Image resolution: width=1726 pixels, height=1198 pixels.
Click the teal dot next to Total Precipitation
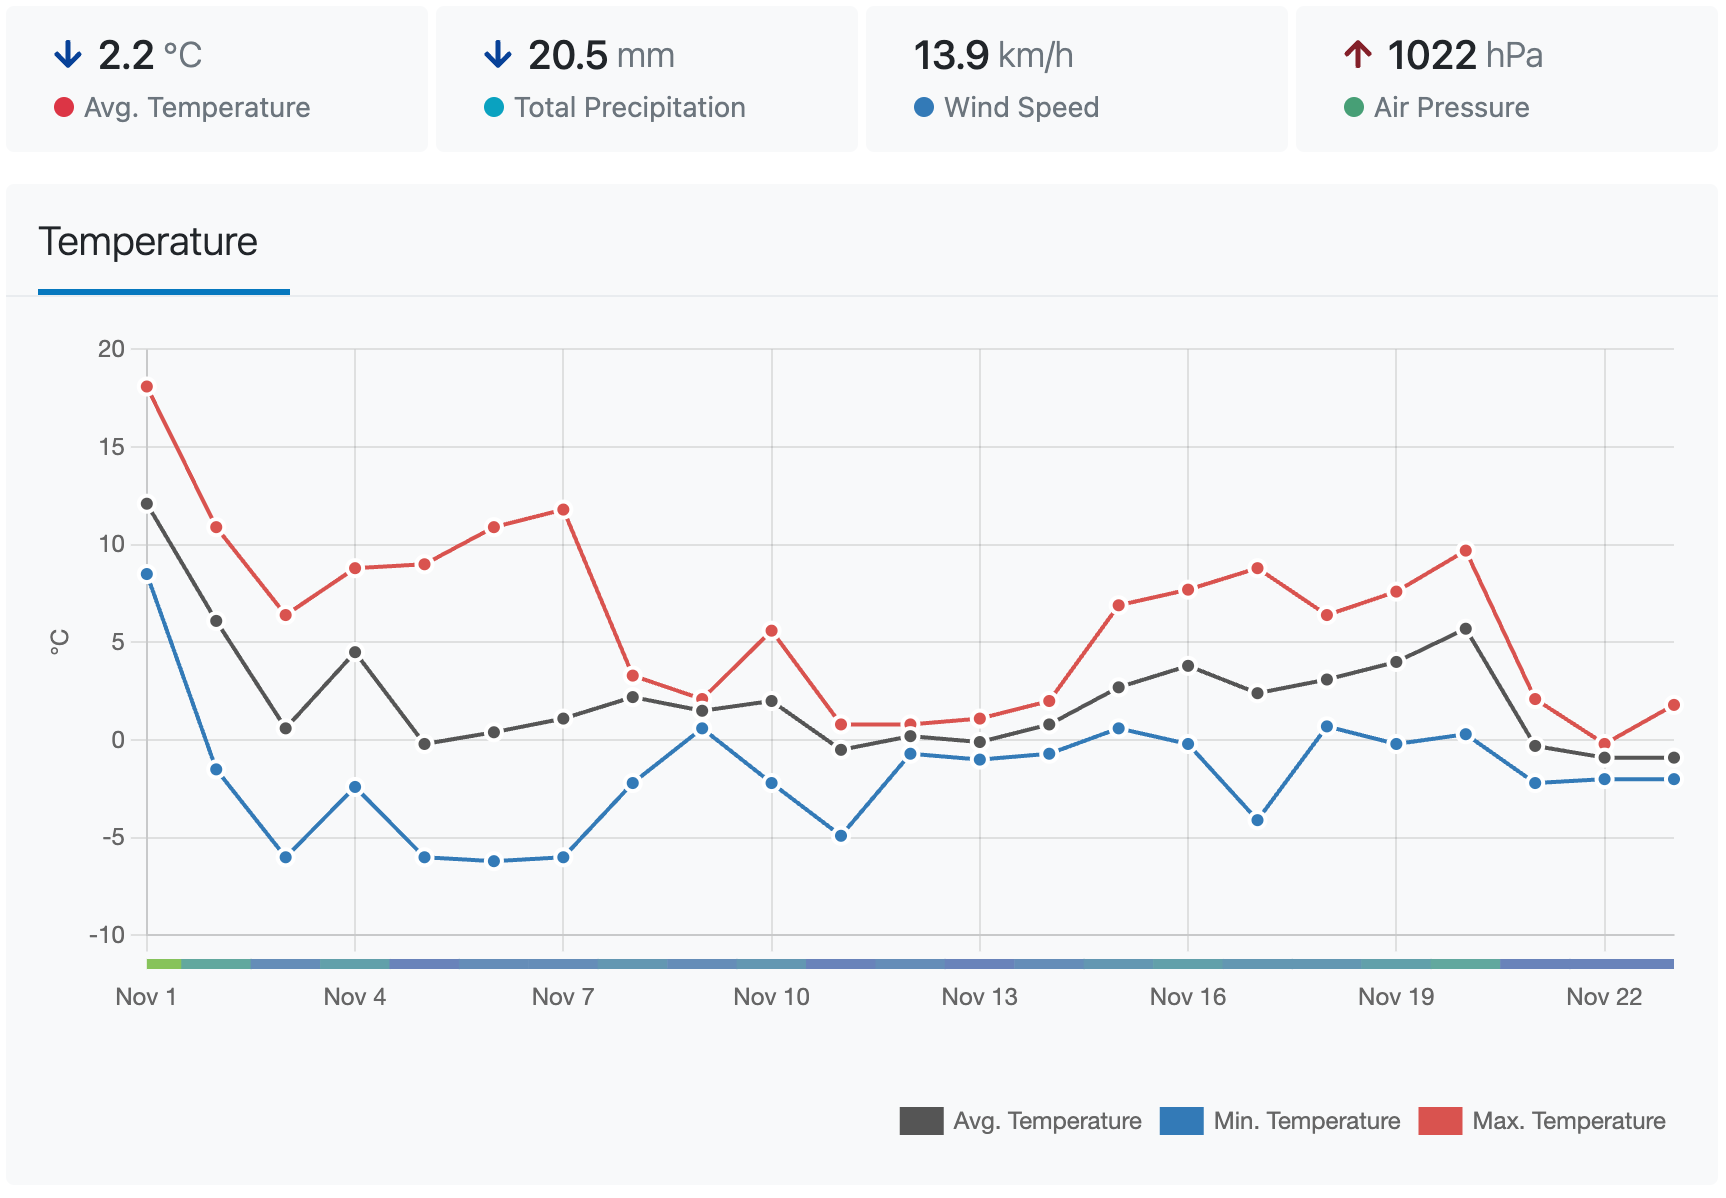coord(494,107)
